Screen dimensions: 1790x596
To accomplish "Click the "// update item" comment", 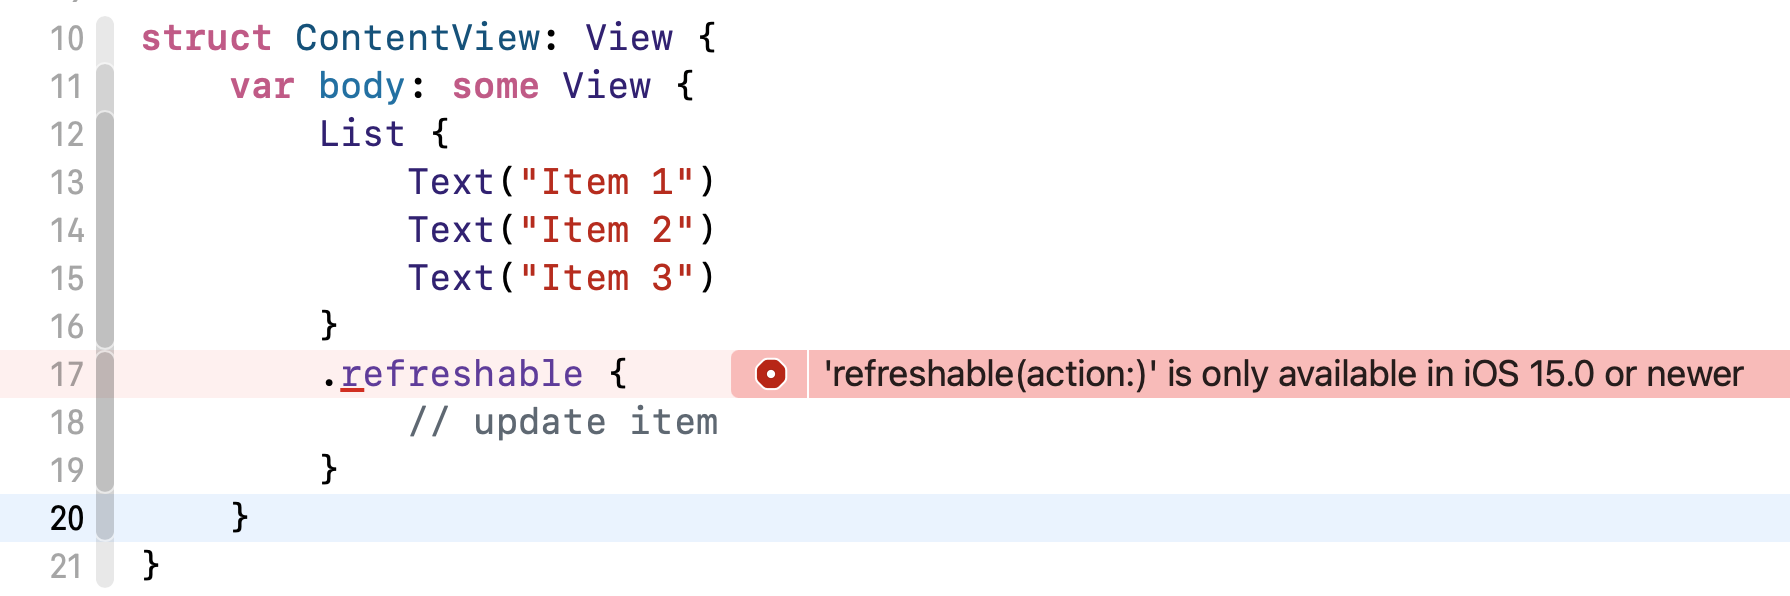I will pos(563,422).
